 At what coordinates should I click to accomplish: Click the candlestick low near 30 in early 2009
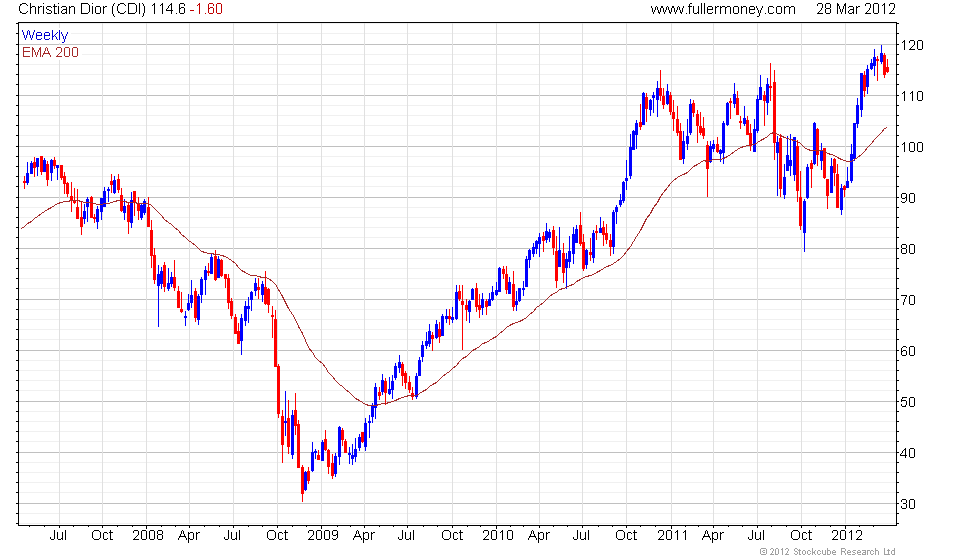pos(302,484)
